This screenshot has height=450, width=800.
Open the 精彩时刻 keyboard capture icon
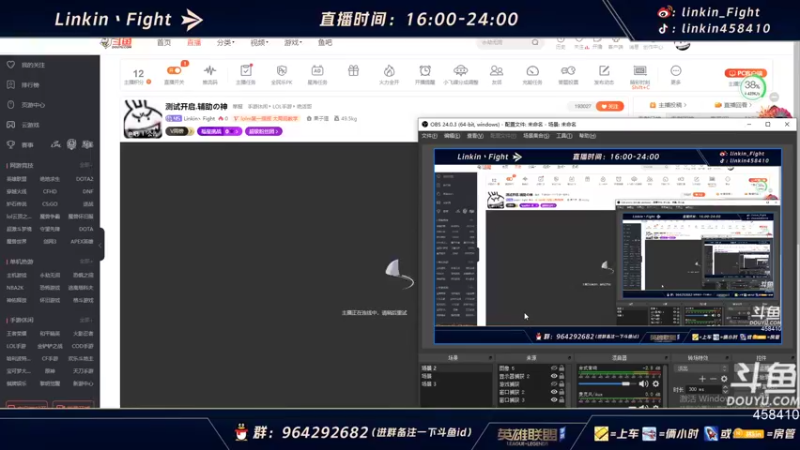[640, 70]
